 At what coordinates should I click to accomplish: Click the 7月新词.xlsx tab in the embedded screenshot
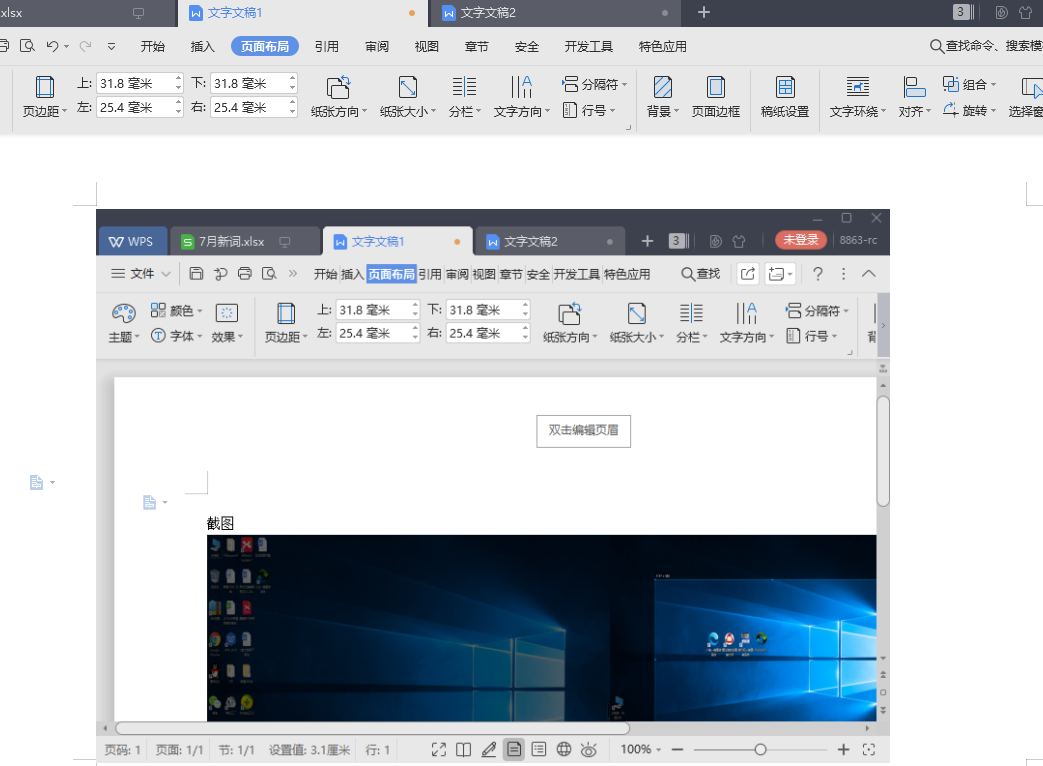pos(245,241)
